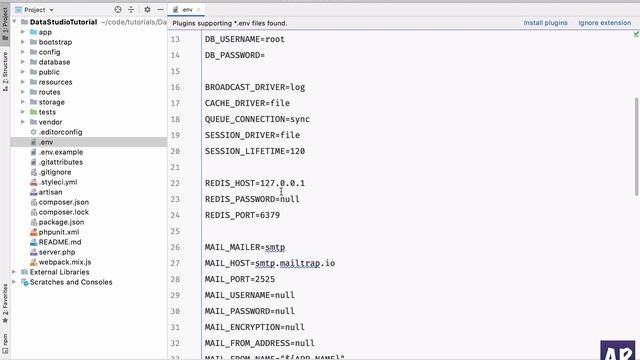Open composer.lock file
This screenshot has height=360, width=640.
(63, 212)
